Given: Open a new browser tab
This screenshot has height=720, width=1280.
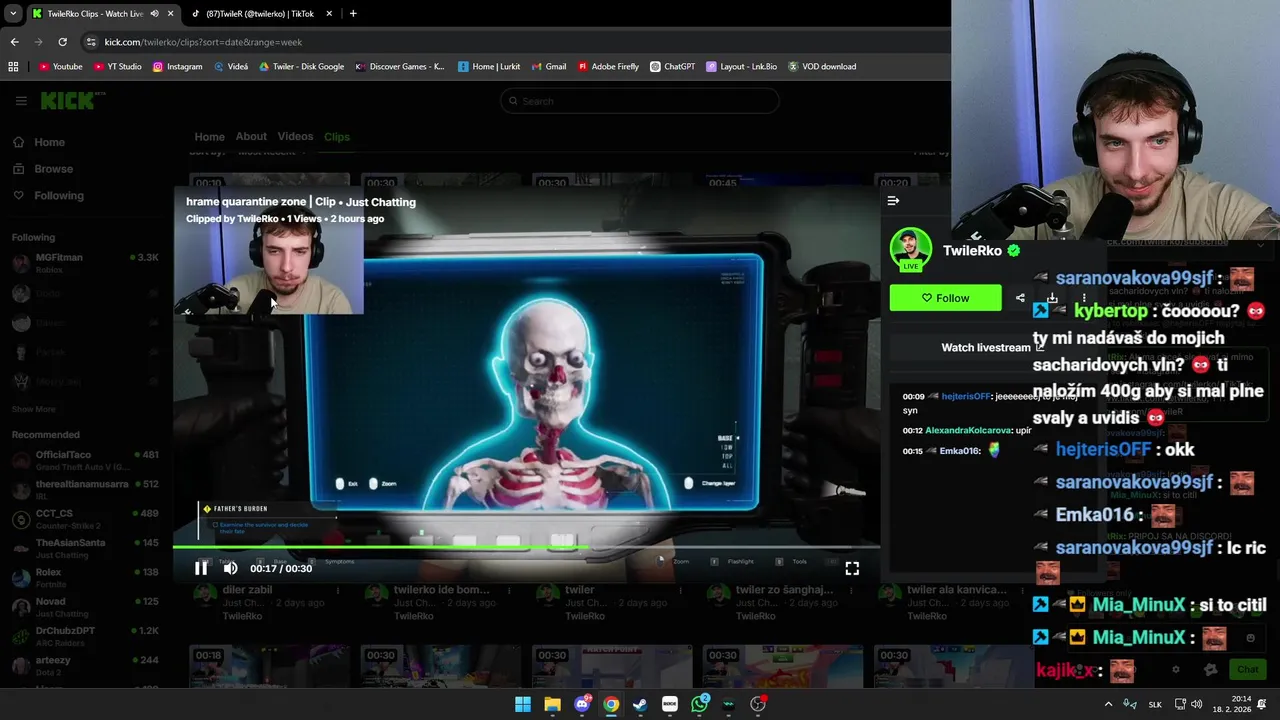Looking at the screenshot, I should pos(353,14).
